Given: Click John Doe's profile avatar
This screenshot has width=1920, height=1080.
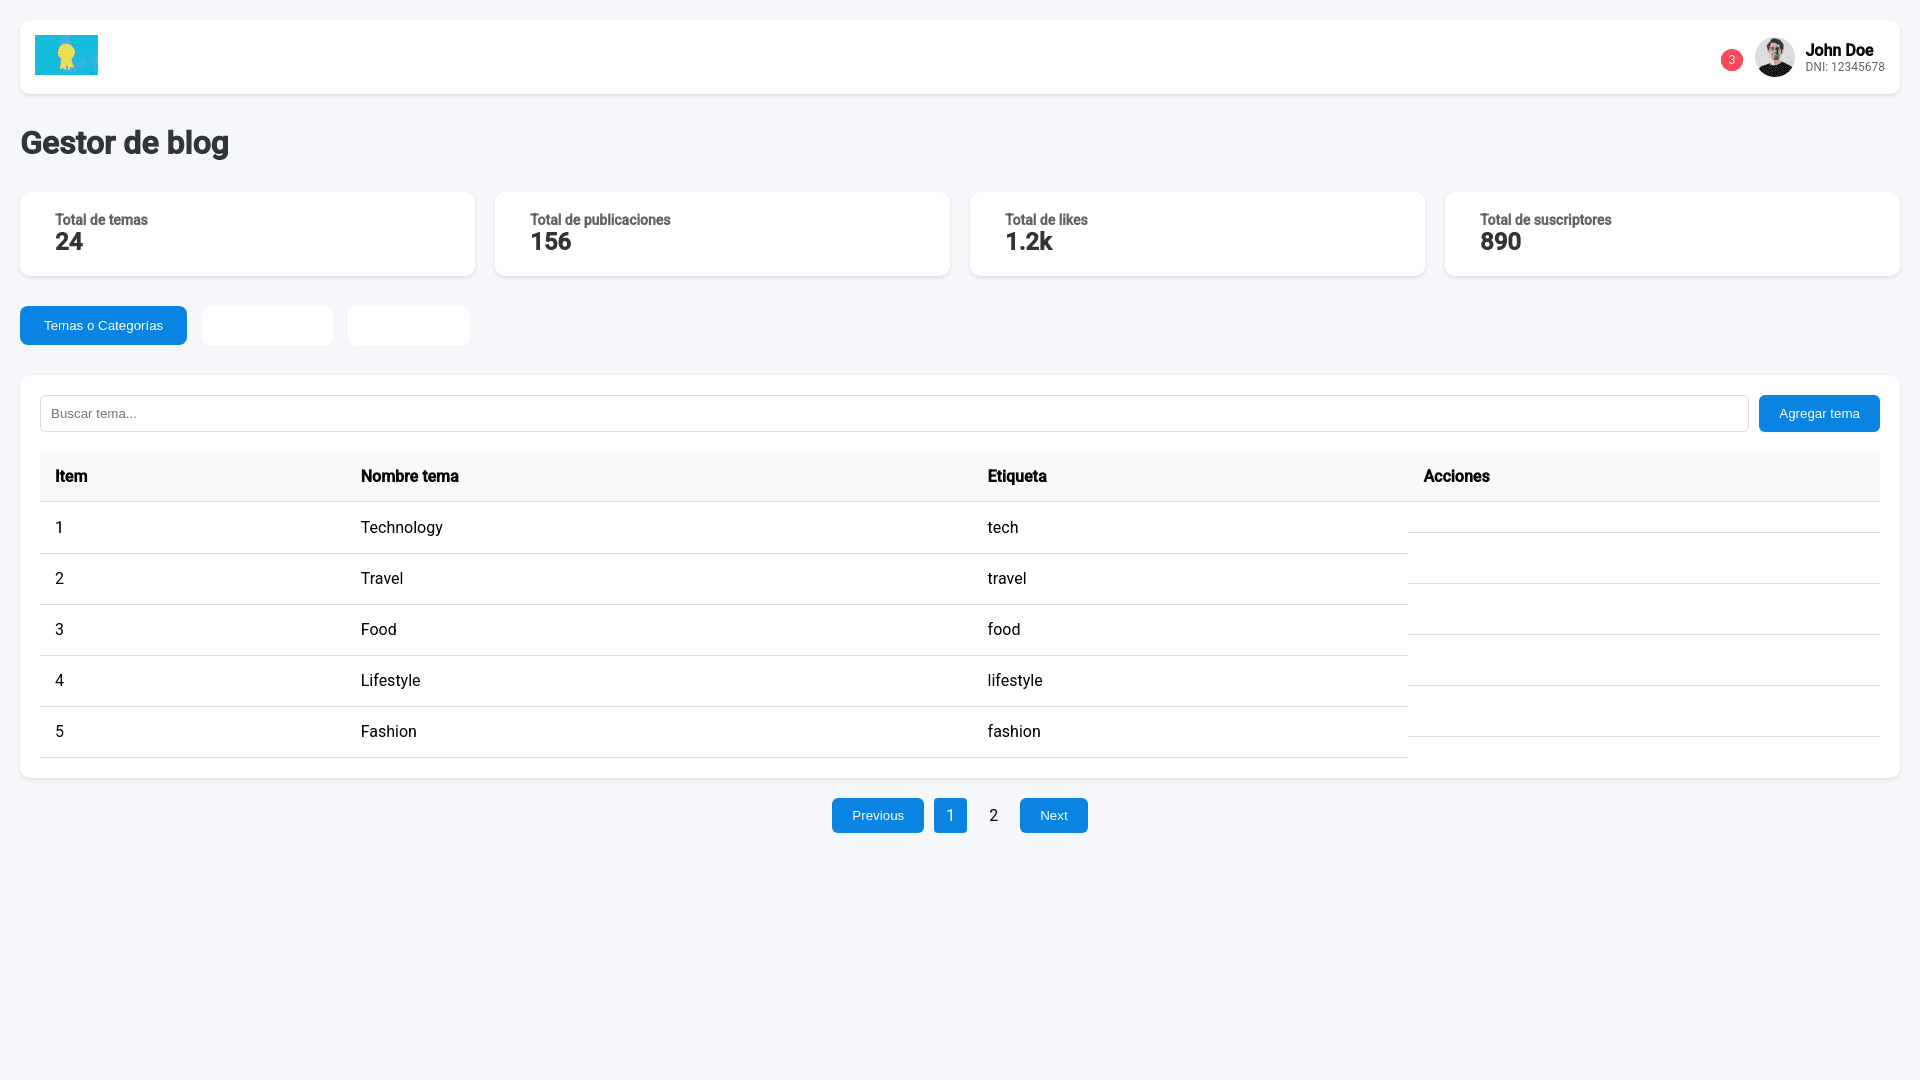Looking at the screenshot, I should (x=1774, y=57).
